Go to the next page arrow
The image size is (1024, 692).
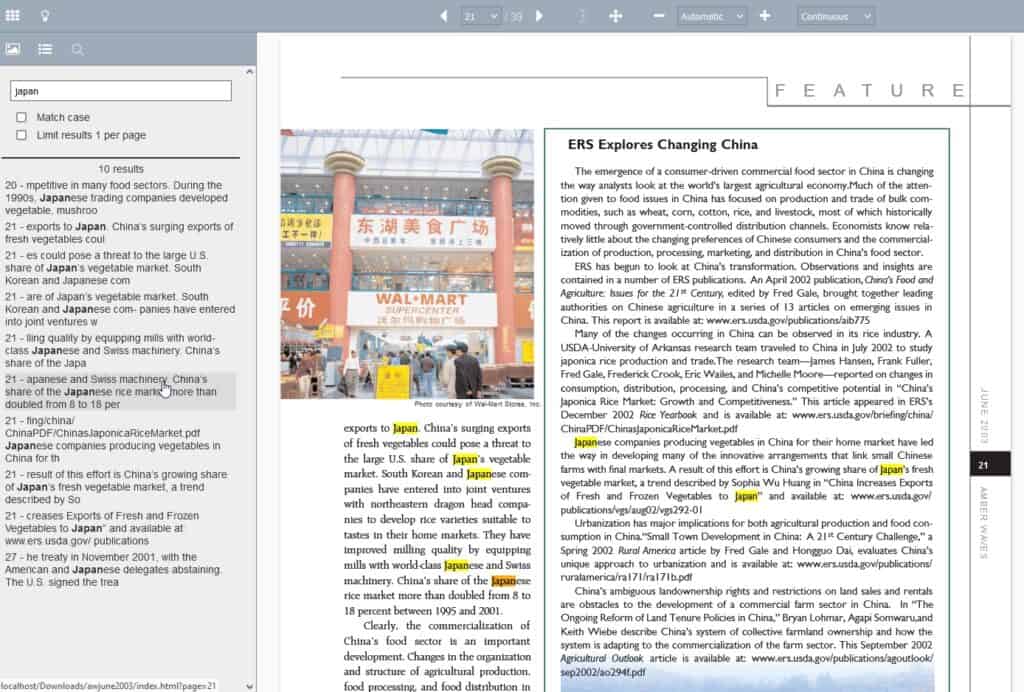(x=539, y=16)
